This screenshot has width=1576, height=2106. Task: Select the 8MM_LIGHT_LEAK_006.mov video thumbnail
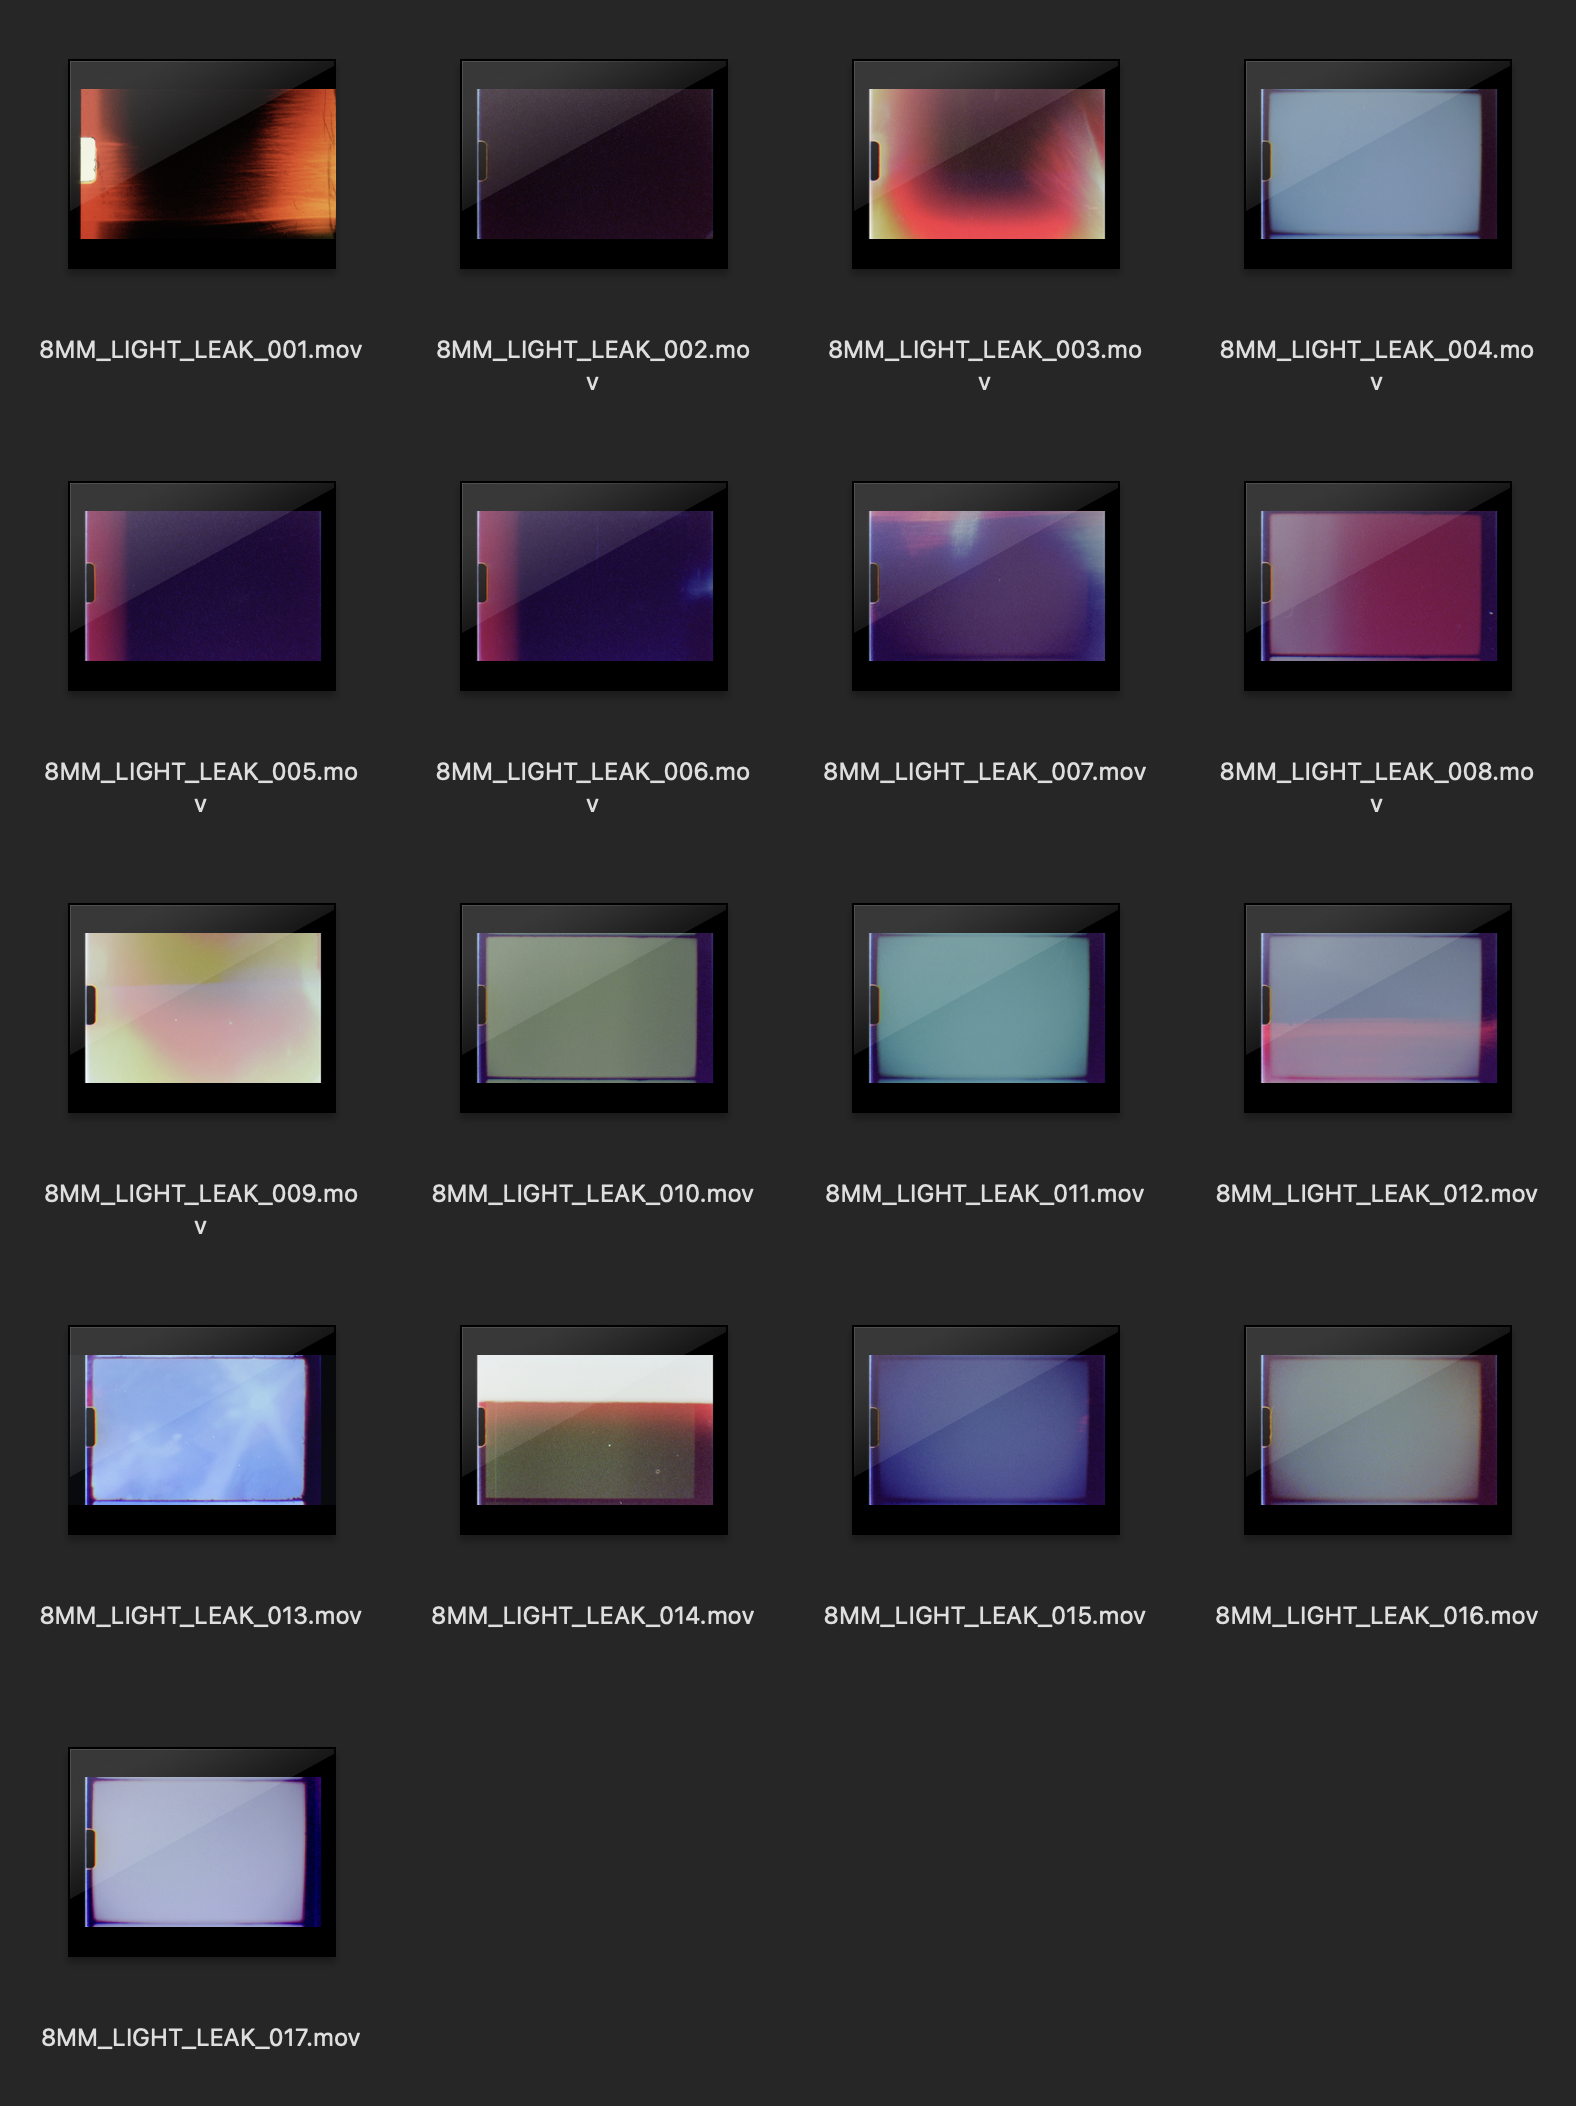(x=594, y=586)
